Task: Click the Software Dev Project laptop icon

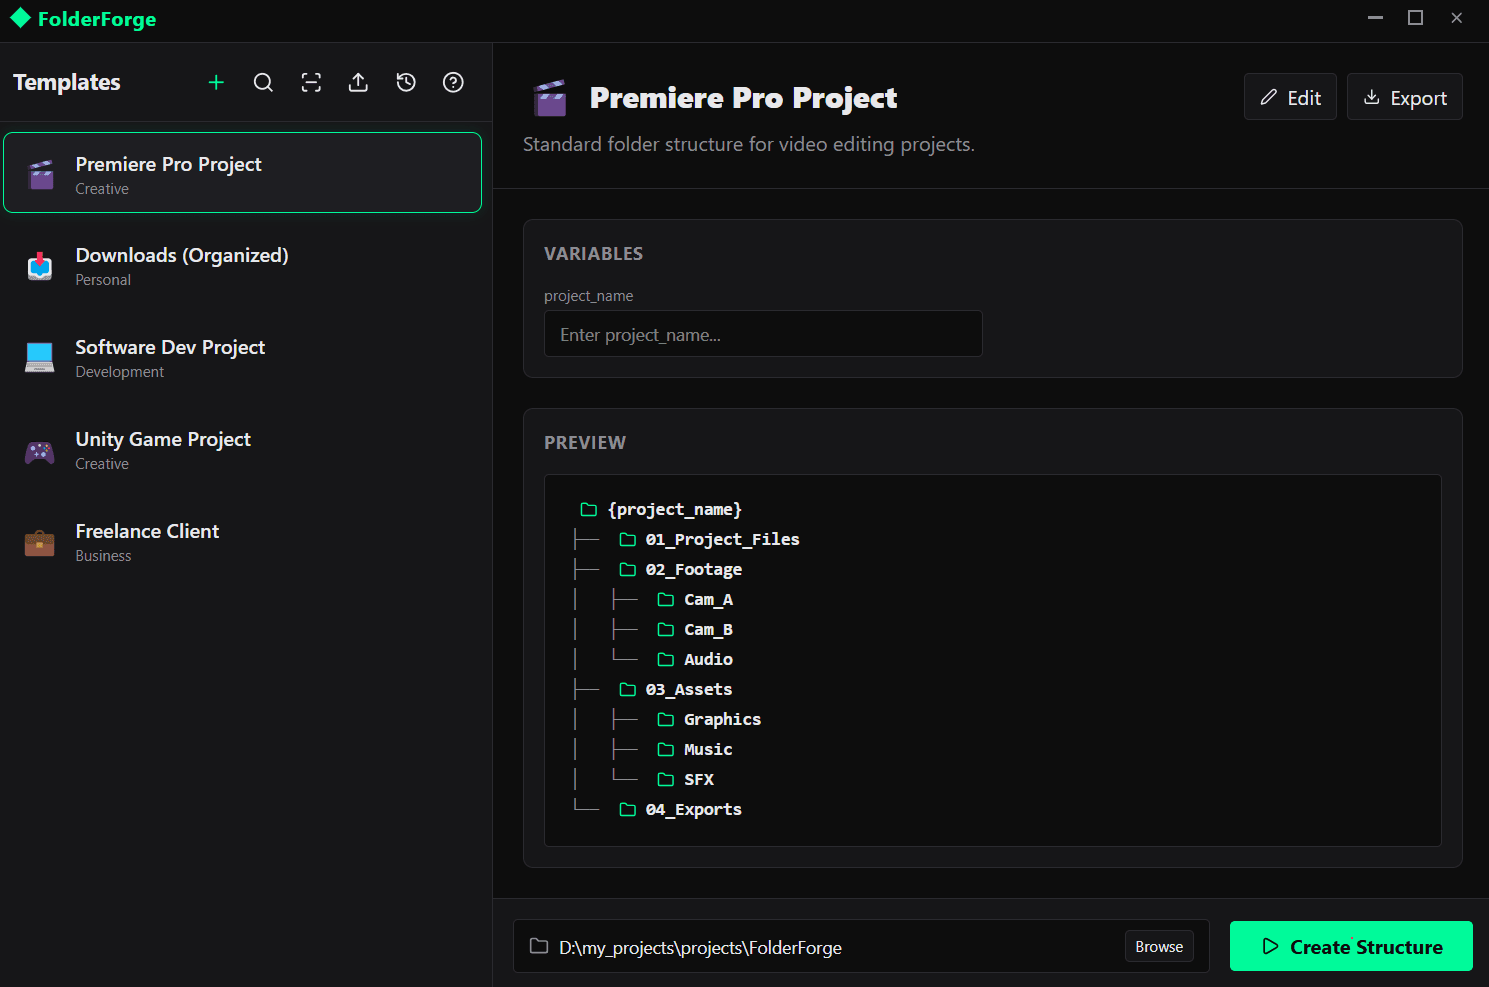Action: coord(40,358)
